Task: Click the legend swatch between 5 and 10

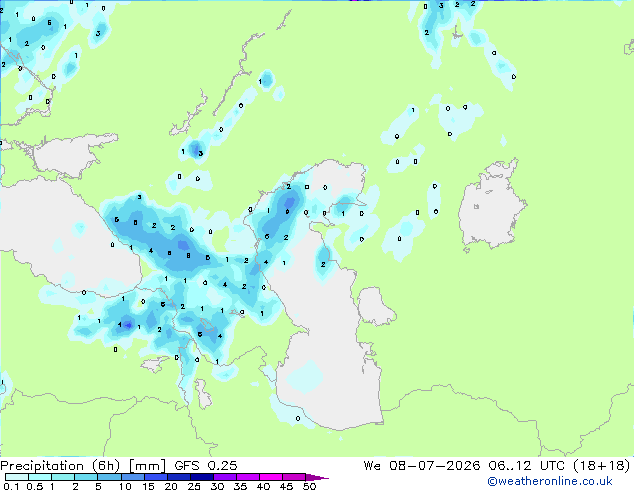Action: 110,477
